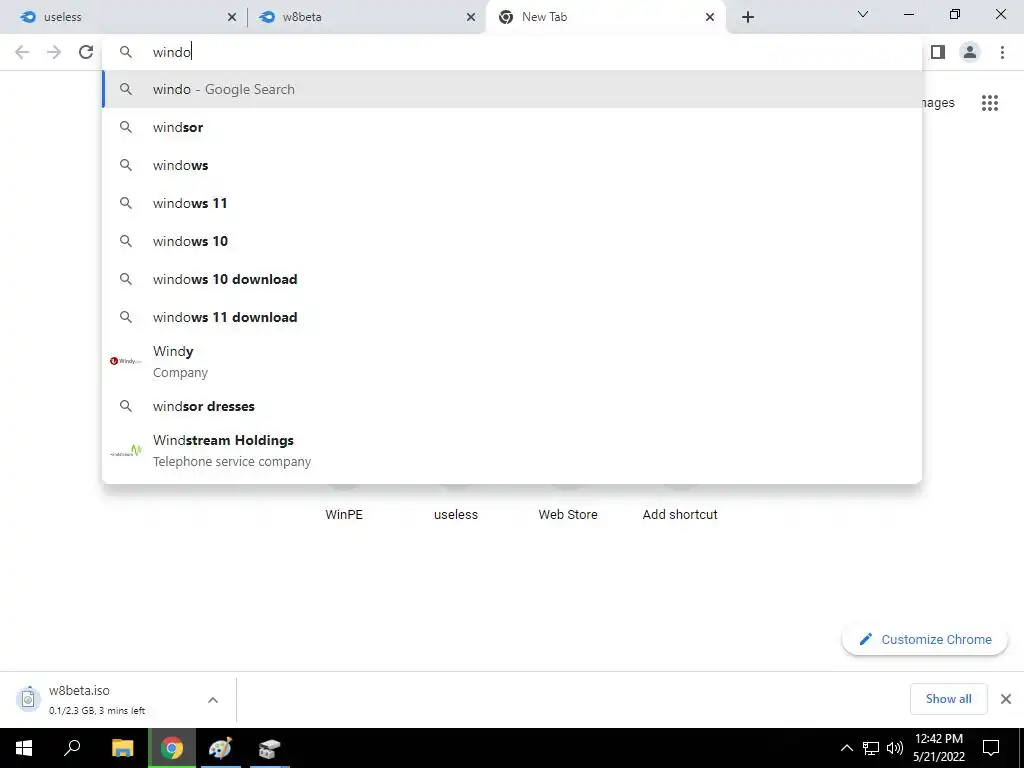
Task: Choose the windows 11 download suggestion
Action: [512, 317]
